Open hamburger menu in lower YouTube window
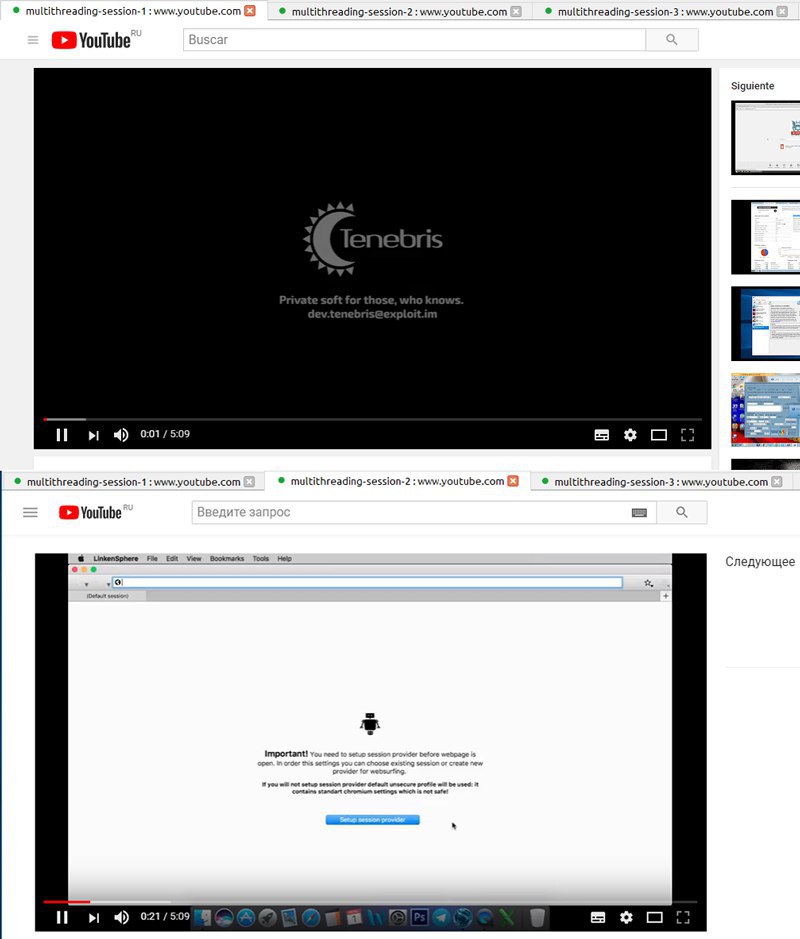This screenshot has width=800, height=939. tap(31, 513)
